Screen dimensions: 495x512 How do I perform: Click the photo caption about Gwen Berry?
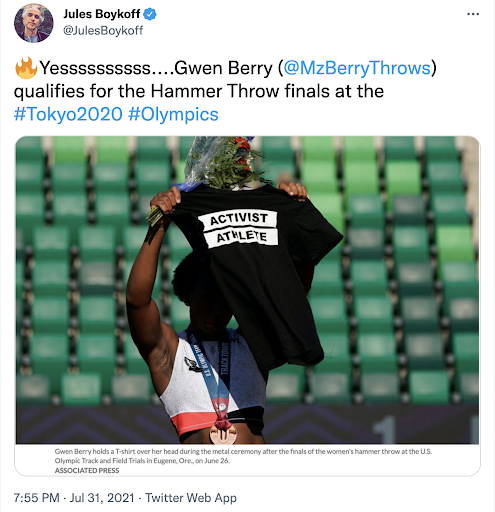pyautogui.click(x=243, y=456)
